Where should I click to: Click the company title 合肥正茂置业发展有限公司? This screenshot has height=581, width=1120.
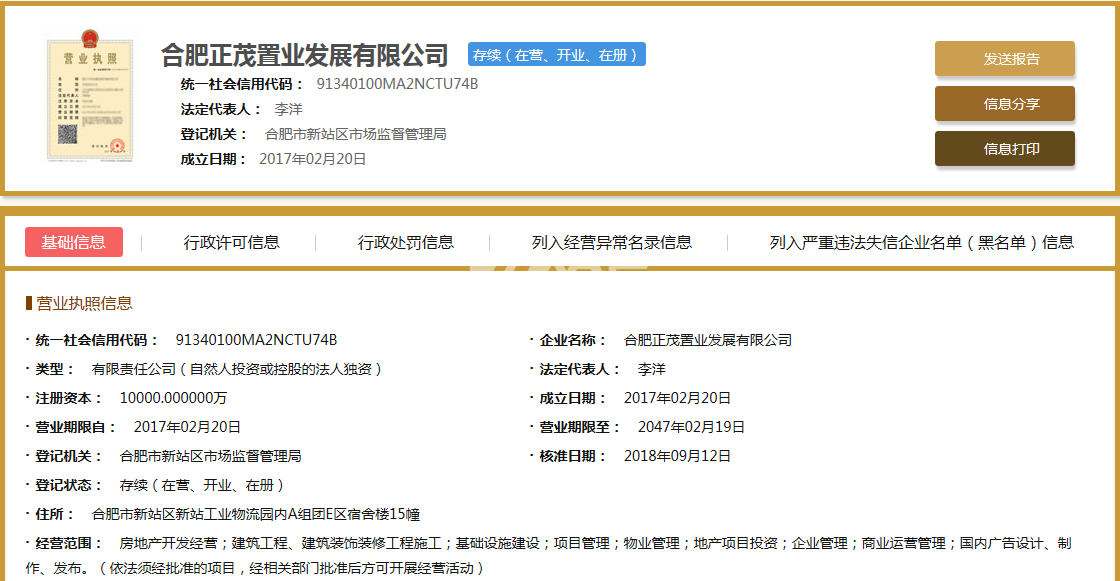click(304, 55)
